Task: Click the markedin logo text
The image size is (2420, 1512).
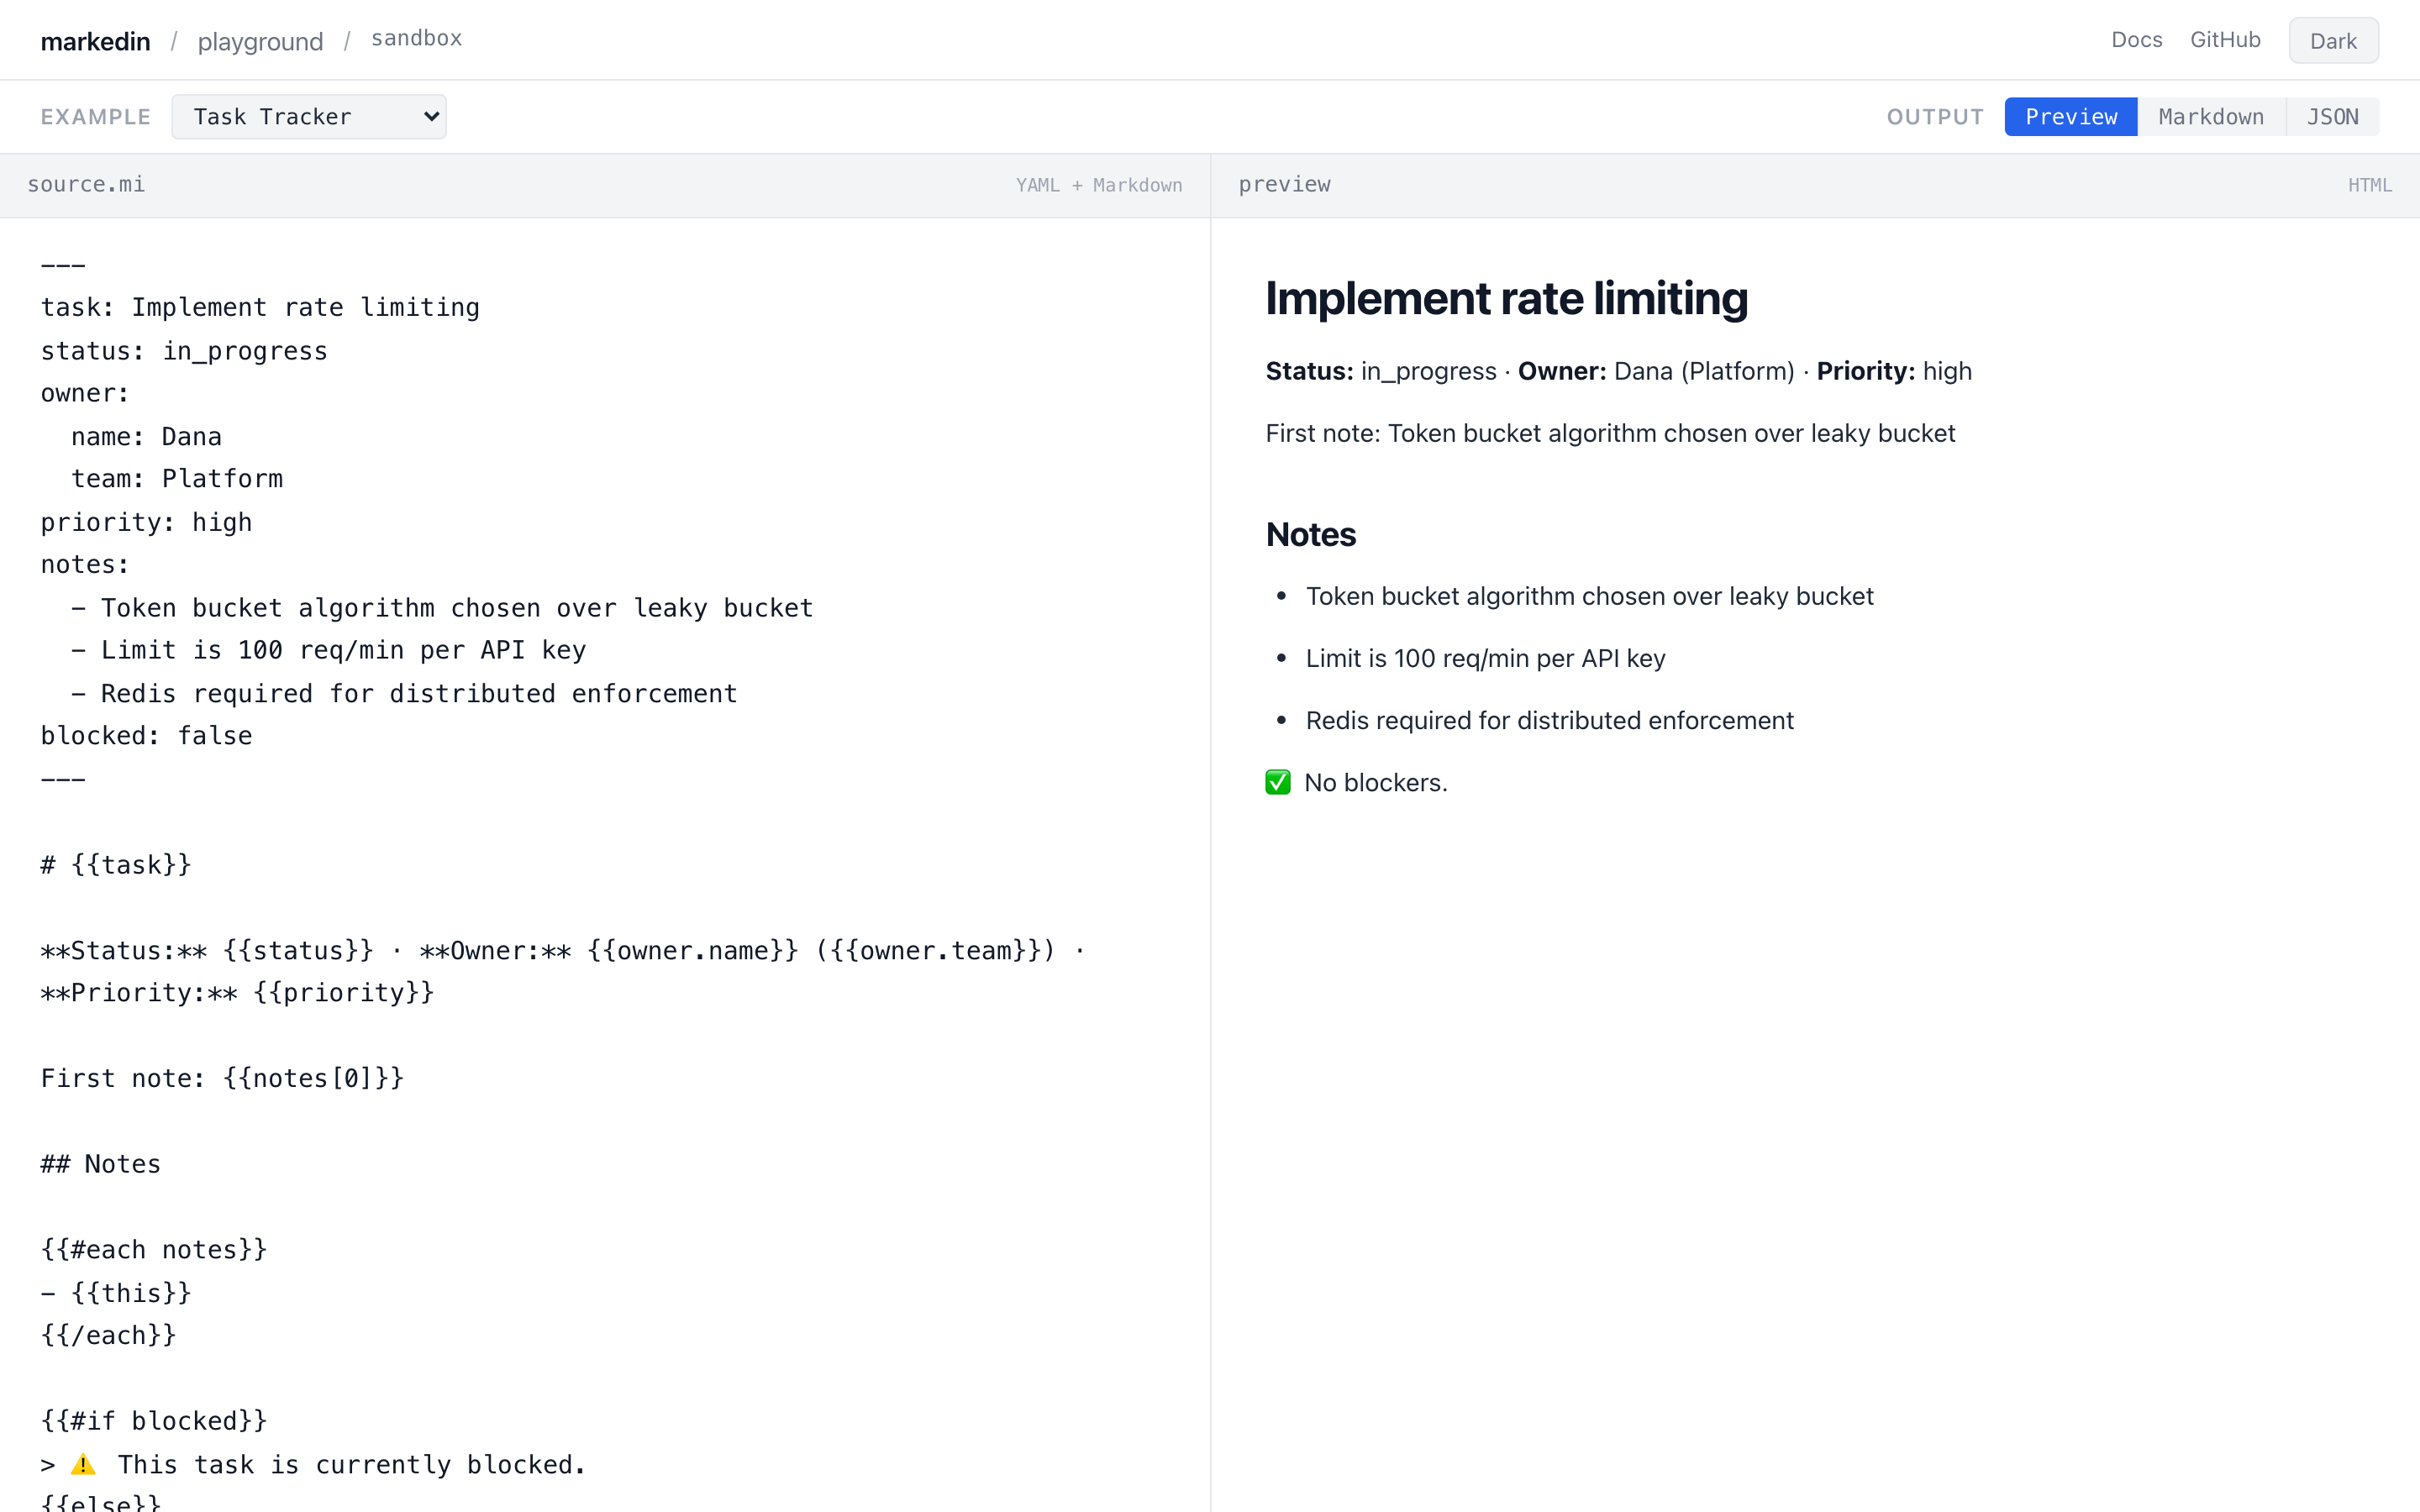Action: coord(95,41)
